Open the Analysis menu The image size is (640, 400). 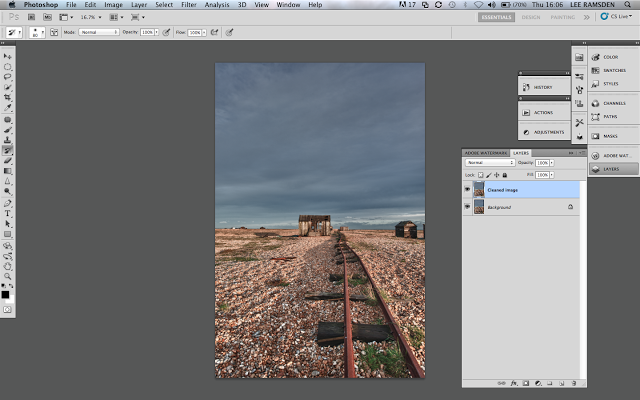[217, 4]
